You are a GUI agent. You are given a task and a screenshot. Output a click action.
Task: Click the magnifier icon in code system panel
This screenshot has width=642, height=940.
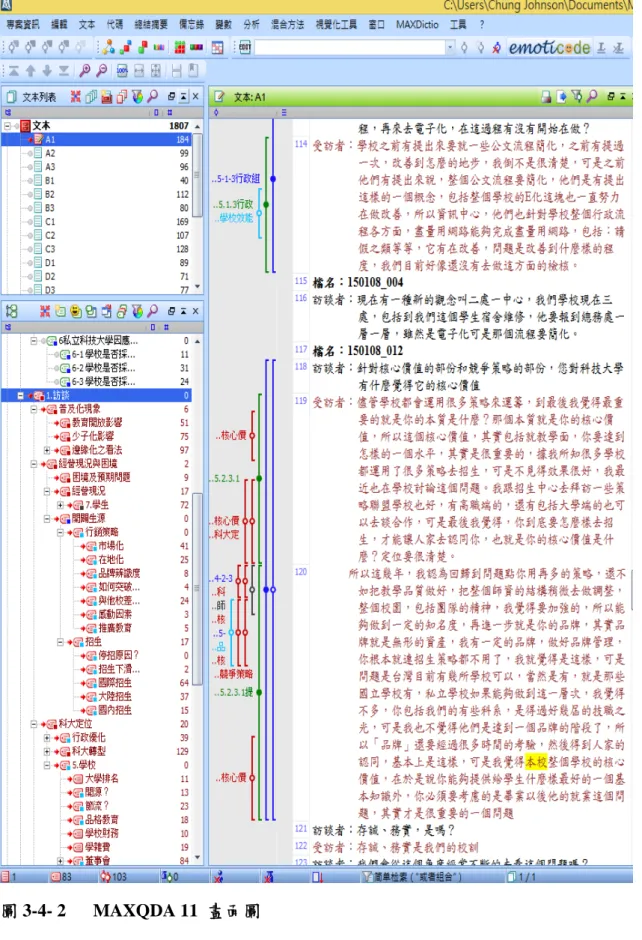click(x=153, y=311)
